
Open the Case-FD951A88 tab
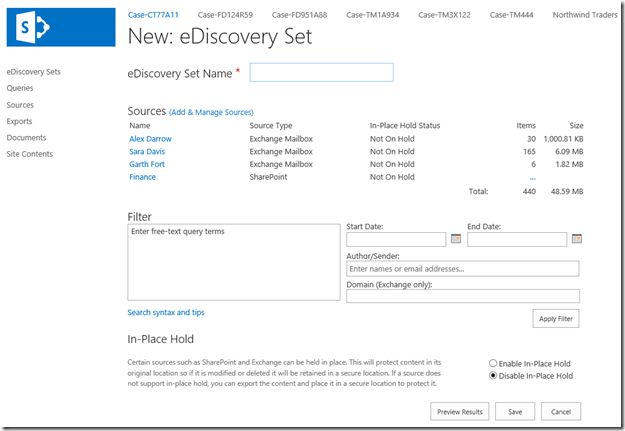pyautogui.click(x=299, y=15)
